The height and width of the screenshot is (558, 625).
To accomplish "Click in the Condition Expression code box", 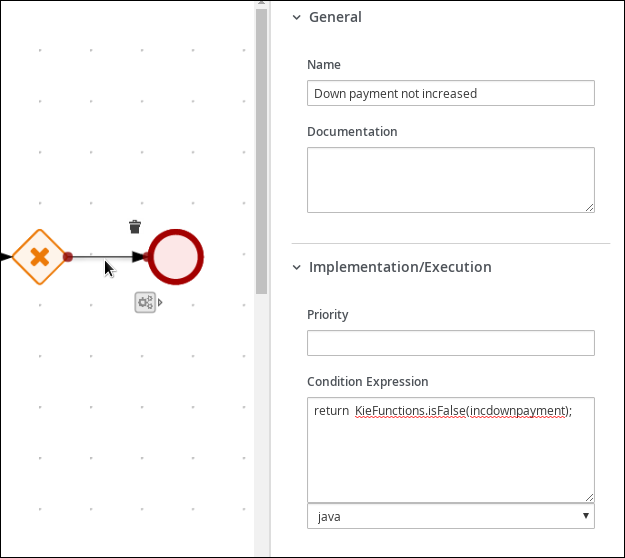I will pyautogui.click(x=451, y=450).
